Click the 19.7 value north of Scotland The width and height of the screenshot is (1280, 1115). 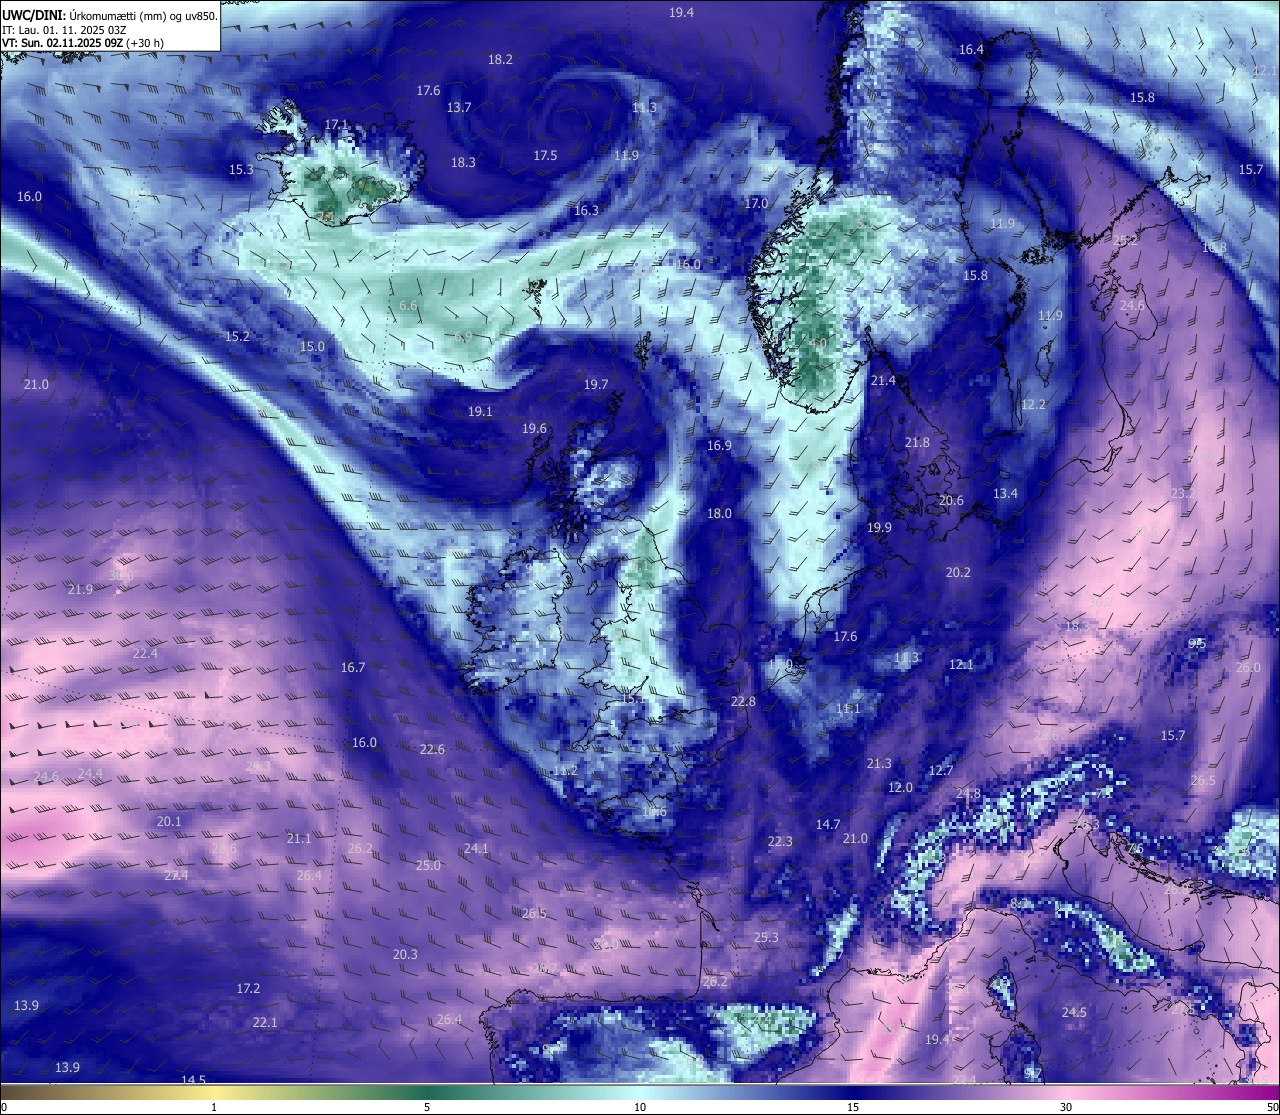596,384
